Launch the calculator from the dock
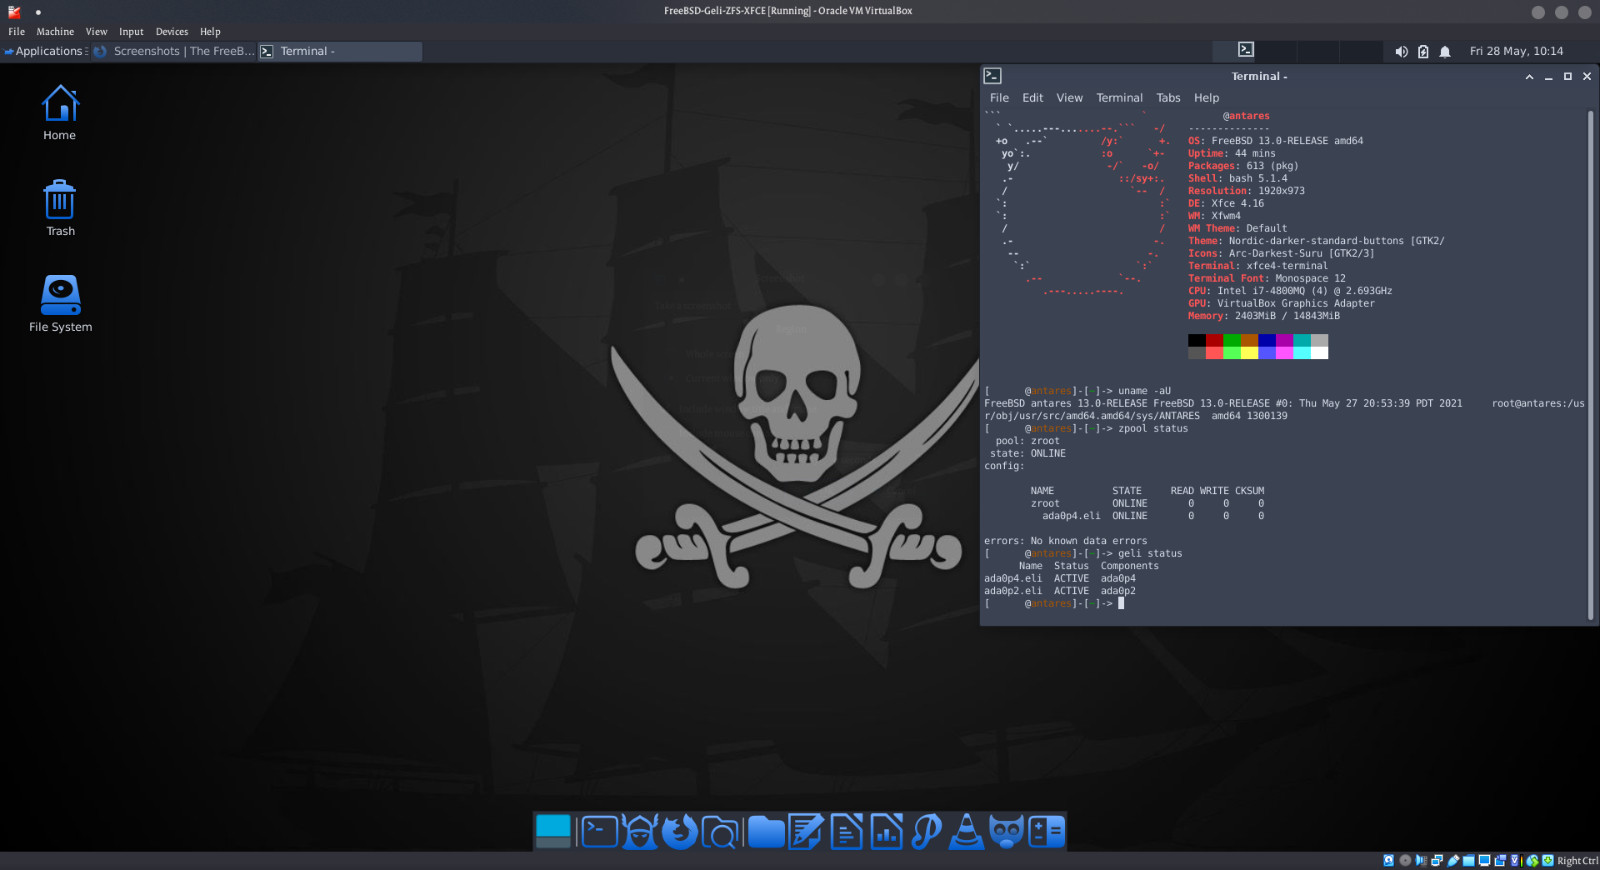Image resolution: width=1600 pixels, height=870 pixels. [x=1047, y=831]
